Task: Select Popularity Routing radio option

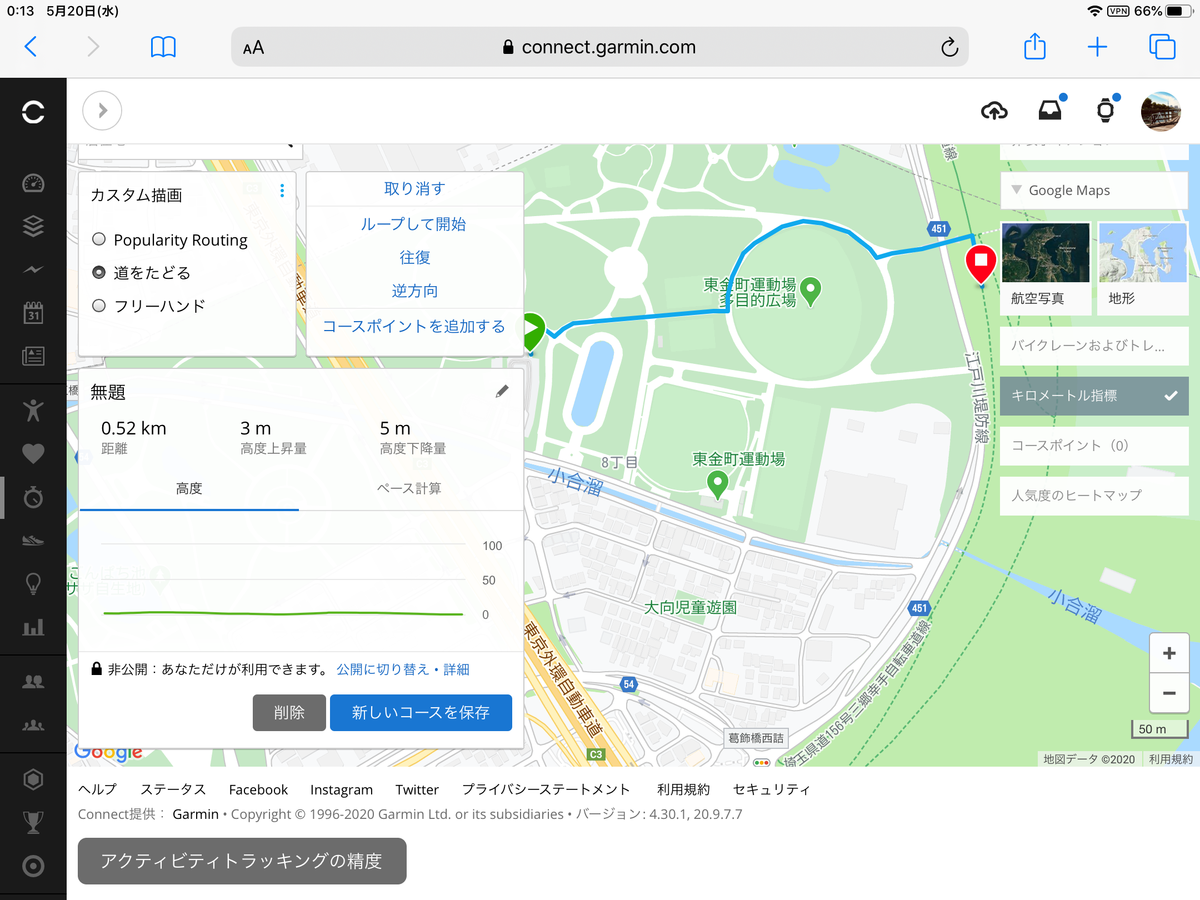Action: point(98,240)
